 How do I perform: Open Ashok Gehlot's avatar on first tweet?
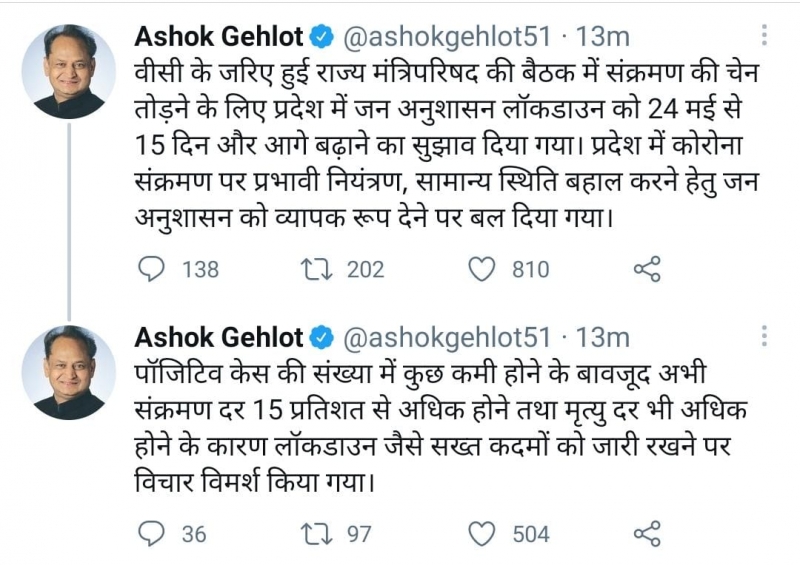[69, 71]
